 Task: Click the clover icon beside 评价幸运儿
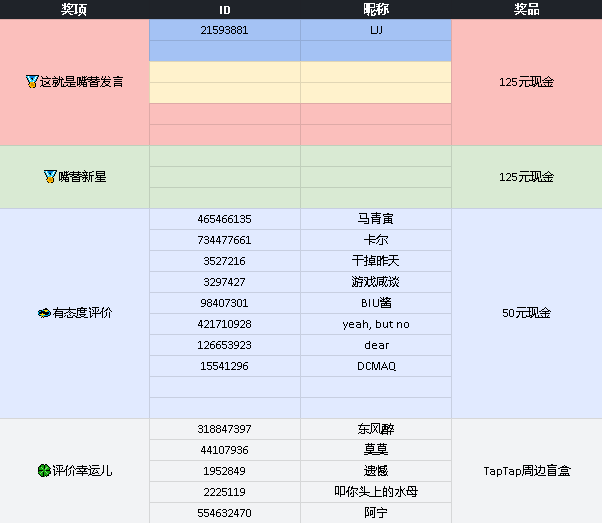(x=44, y=470)
